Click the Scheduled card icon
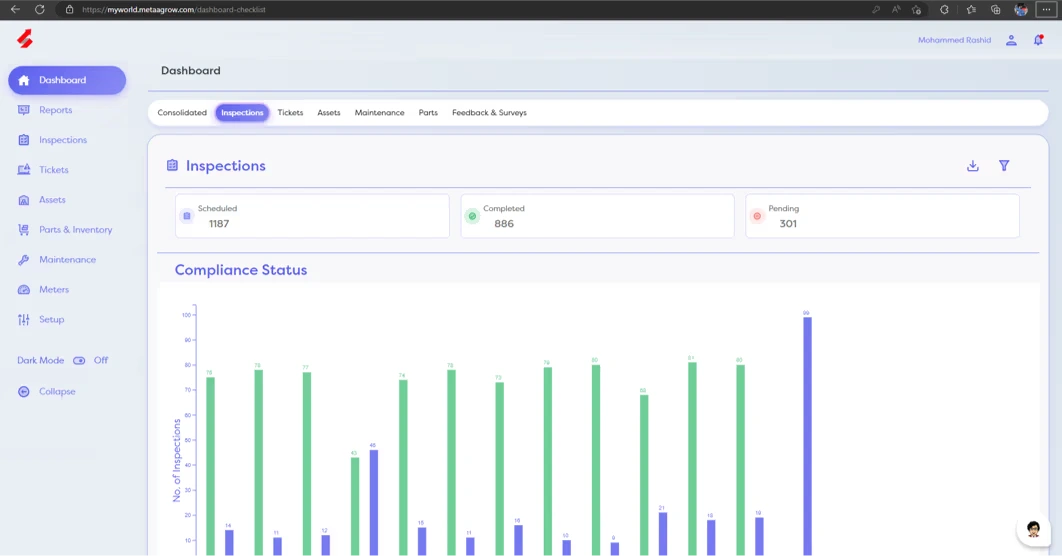The image size is (1062, 556). pos(187,216)
